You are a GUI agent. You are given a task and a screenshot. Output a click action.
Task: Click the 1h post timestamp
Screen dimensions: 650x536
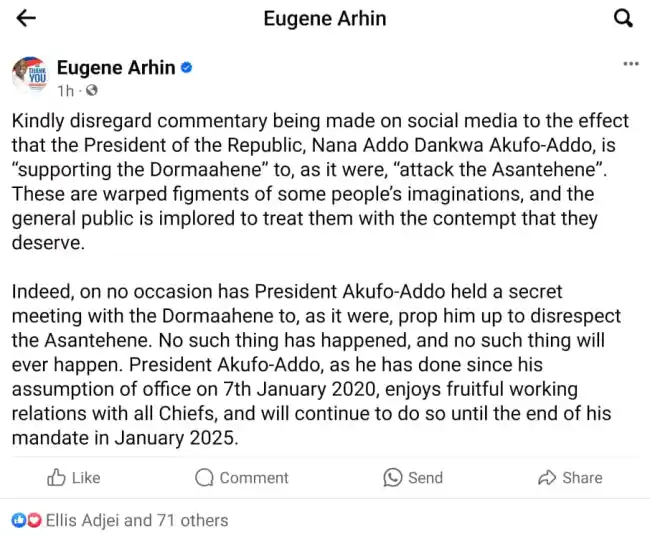(65, 91)
